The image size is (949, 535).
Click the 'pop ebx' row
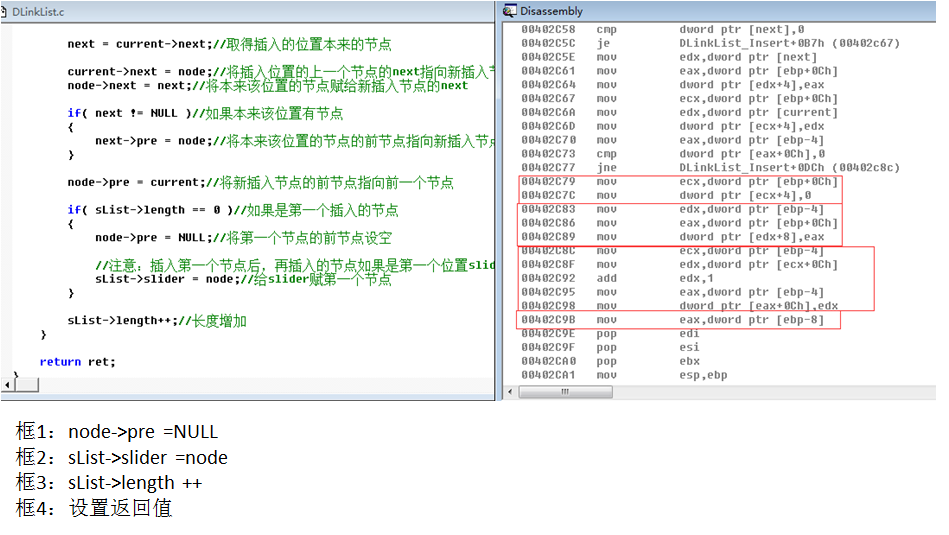click(x=610, y=361)
